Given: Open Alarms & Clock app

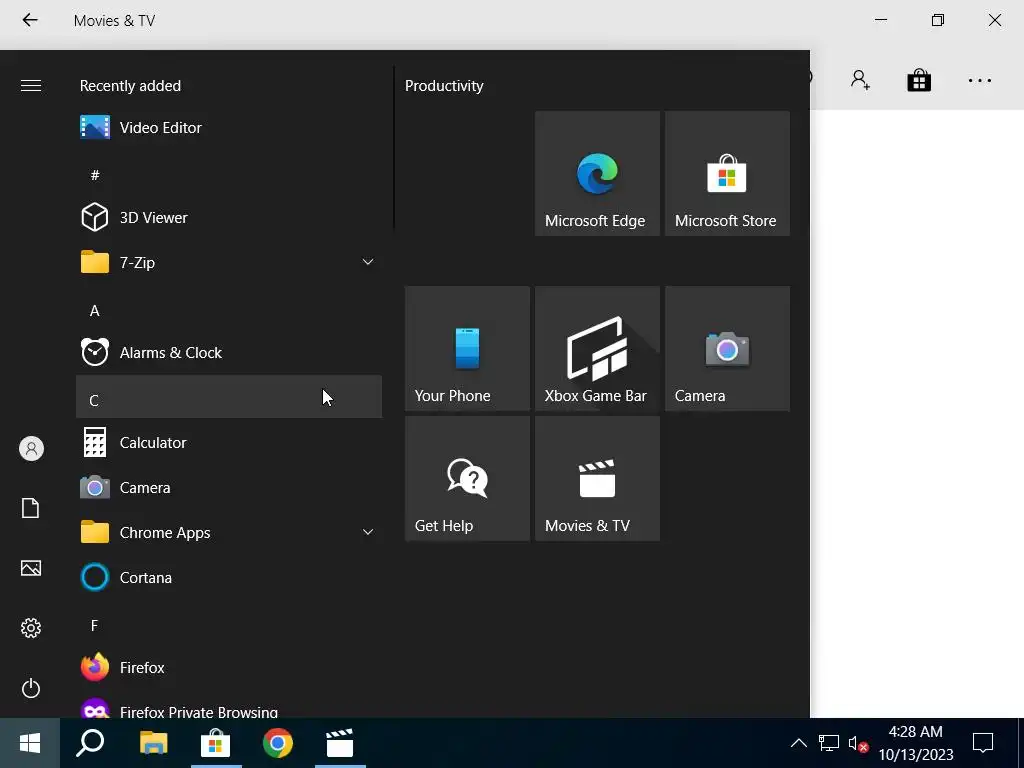Looking at the screenshot, I should (229, 353).
